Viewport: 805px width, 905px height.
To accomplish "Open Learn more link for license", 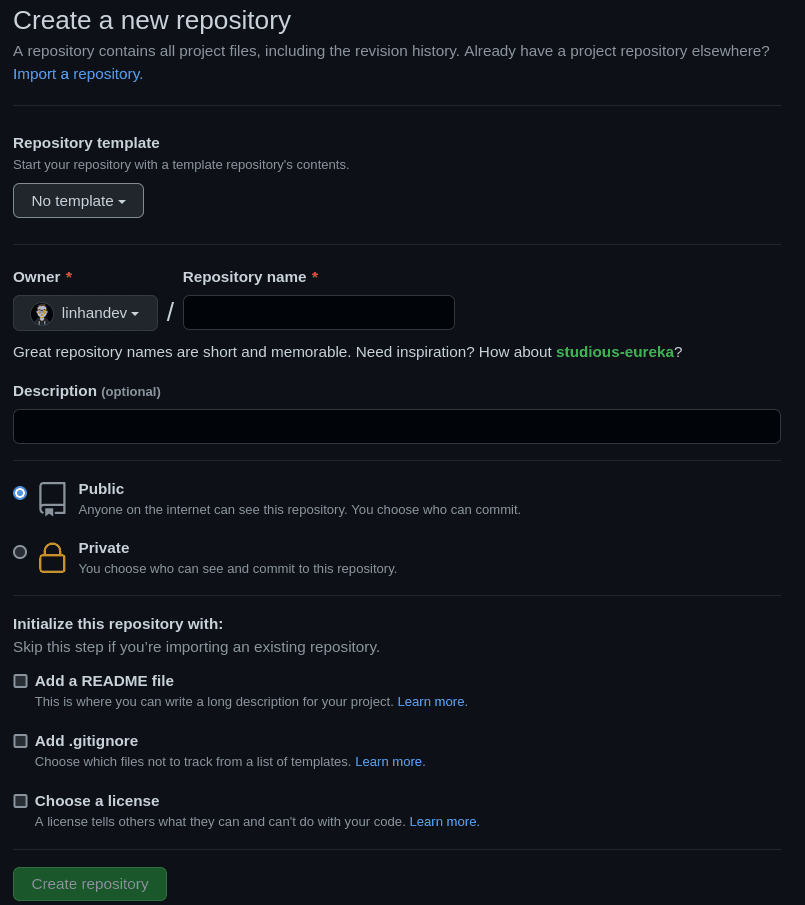I will click(443, 822).
